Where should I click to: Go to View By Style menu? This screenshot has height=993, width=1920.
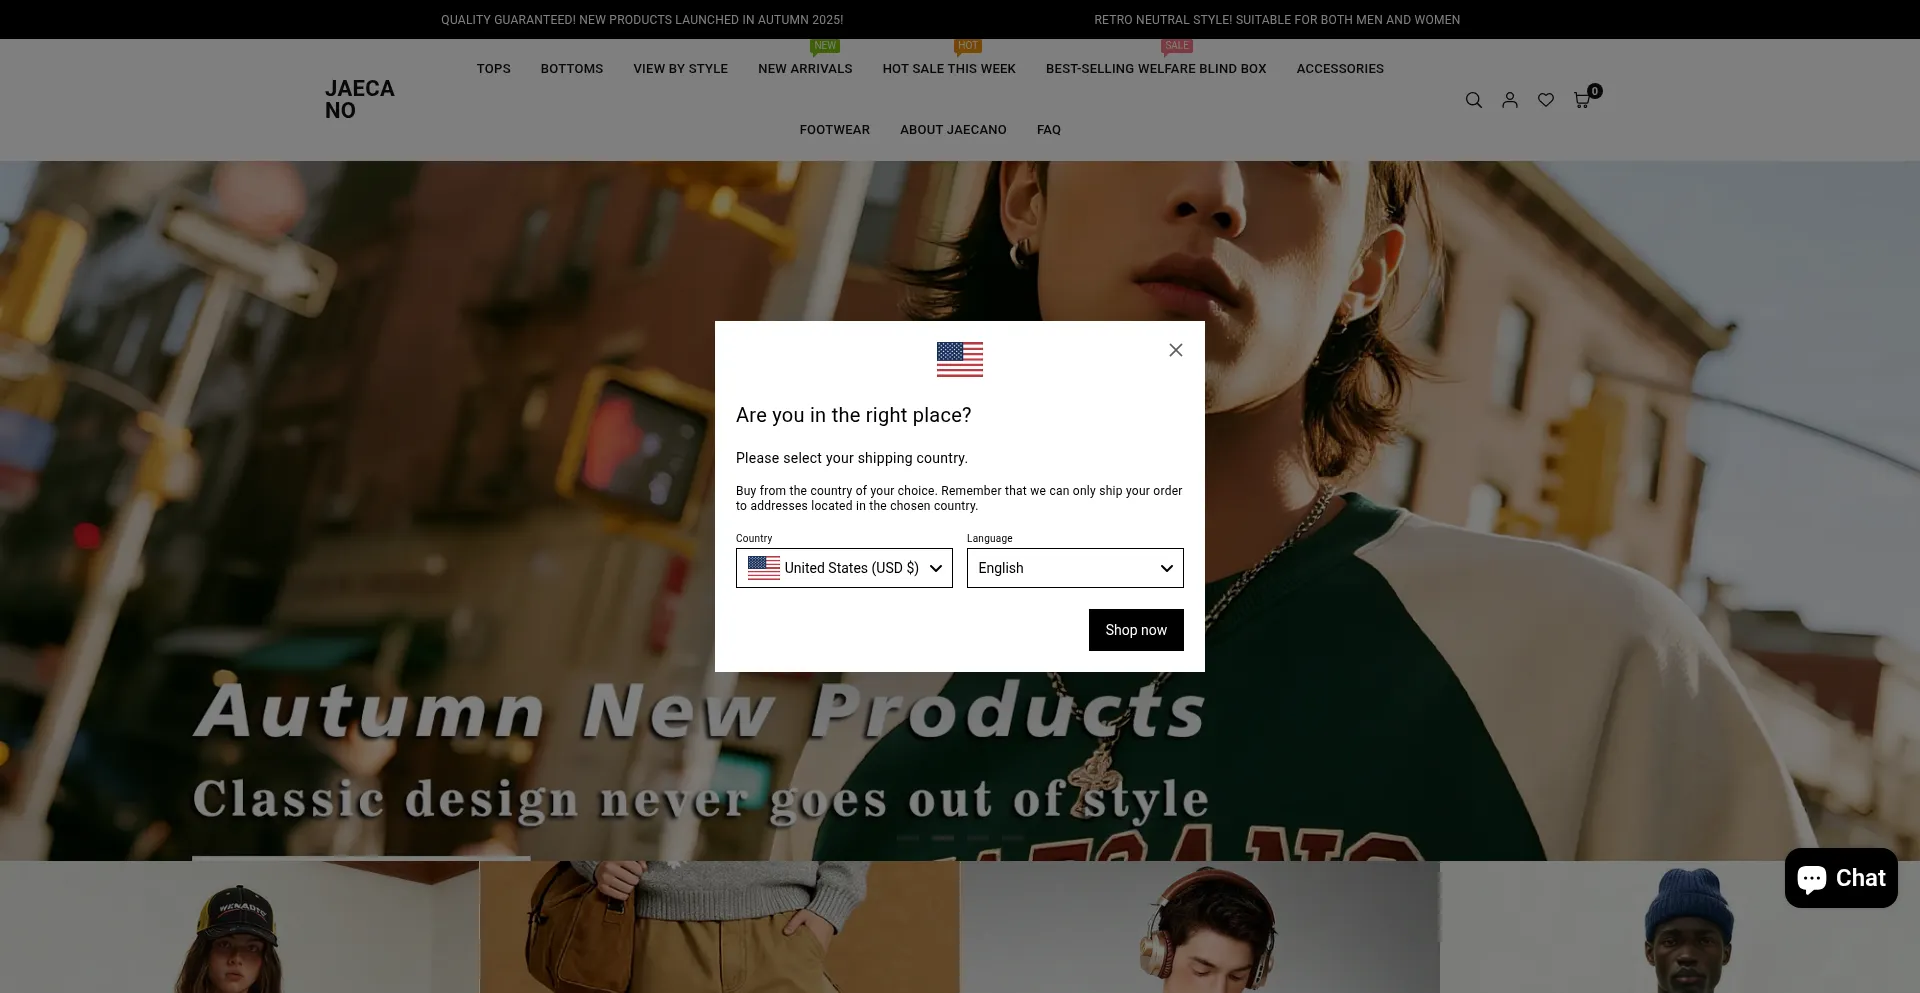tap(680, 69)
